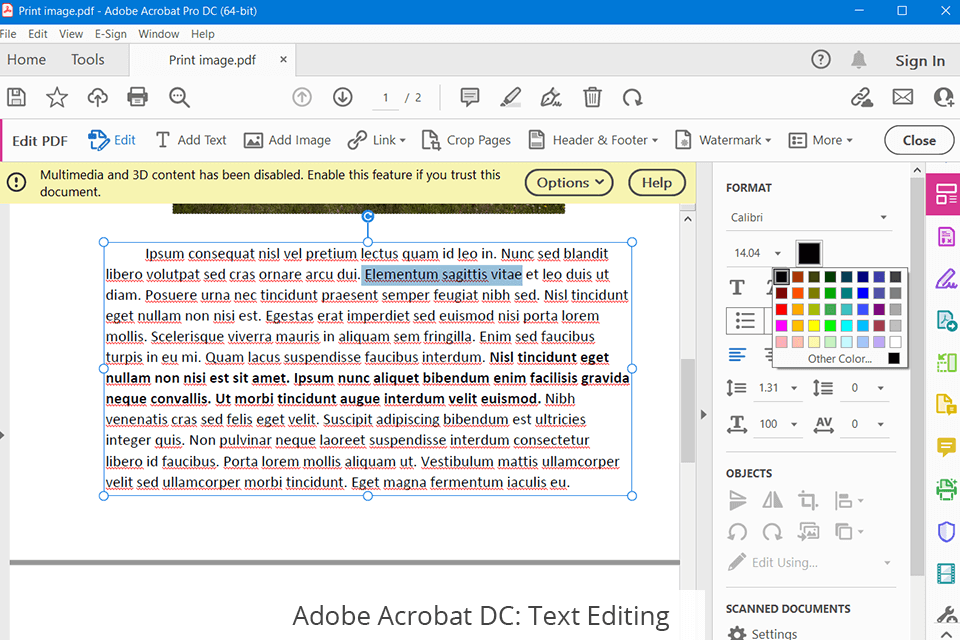Click the Help button in yellow warning bar

pos(657,183)
